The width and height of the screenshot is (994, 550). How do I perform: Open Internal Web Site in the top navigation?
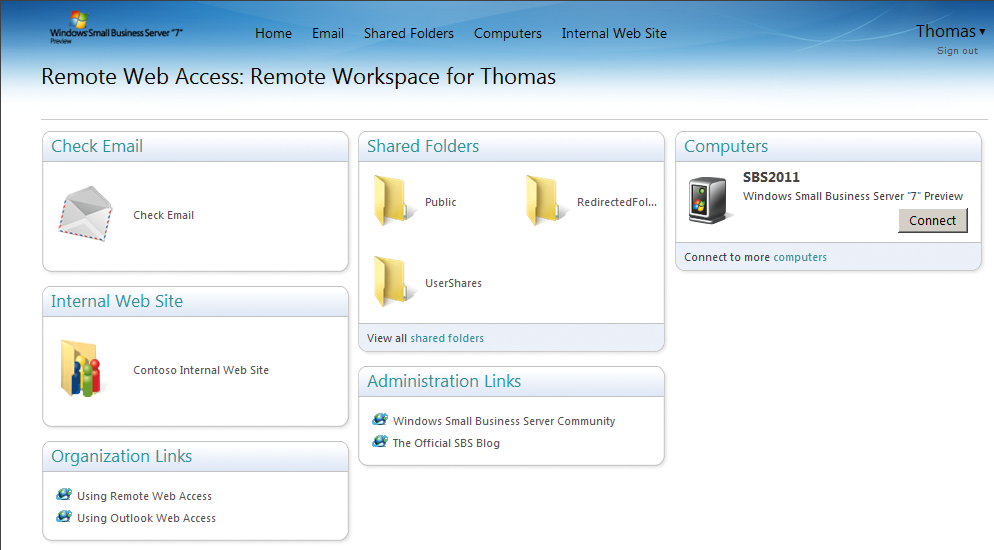(x=614, y=34)
